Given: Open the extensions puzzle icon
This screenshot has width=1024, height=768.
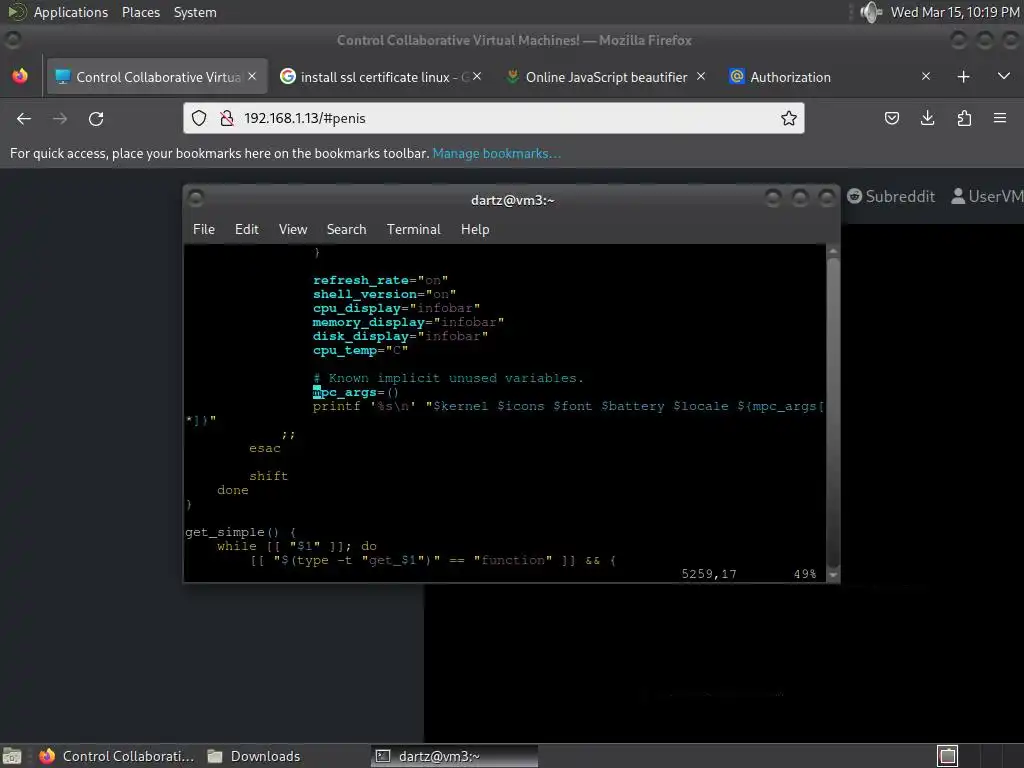Looking at the screenshot, I should [x=964, y=118].
